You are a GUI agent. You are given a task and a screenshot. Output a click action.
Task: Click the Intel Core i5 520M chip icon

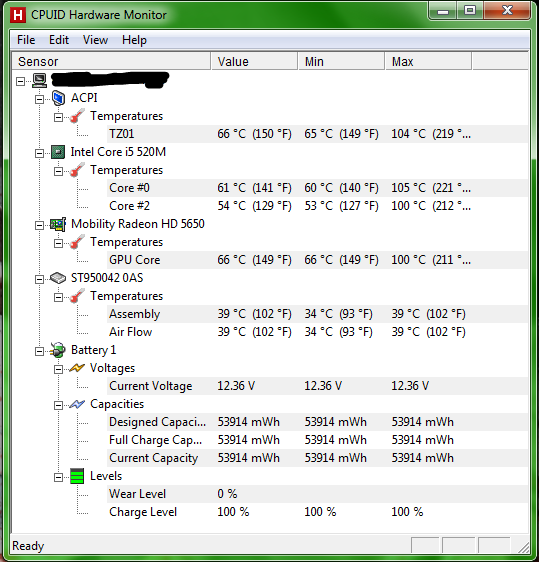[58, 152]
